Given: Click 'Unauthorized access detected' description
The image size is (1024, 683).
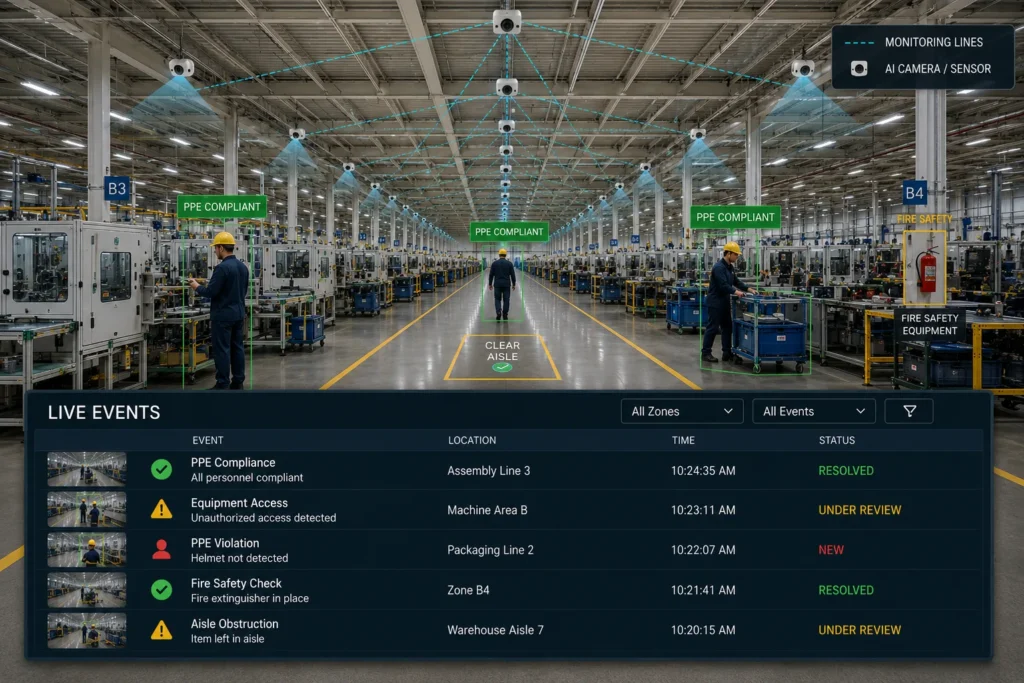Looking at the screenshot, I should (x=263, y=518).
